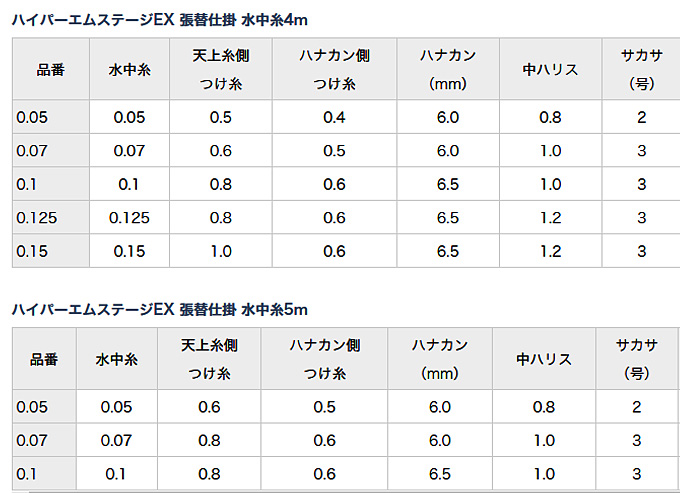Image resolution: width=680 pixels, height=493 pixels.
Task: Click the ハナカン側 つけ糸 header in the 4m table
Action: click(334, 69)
